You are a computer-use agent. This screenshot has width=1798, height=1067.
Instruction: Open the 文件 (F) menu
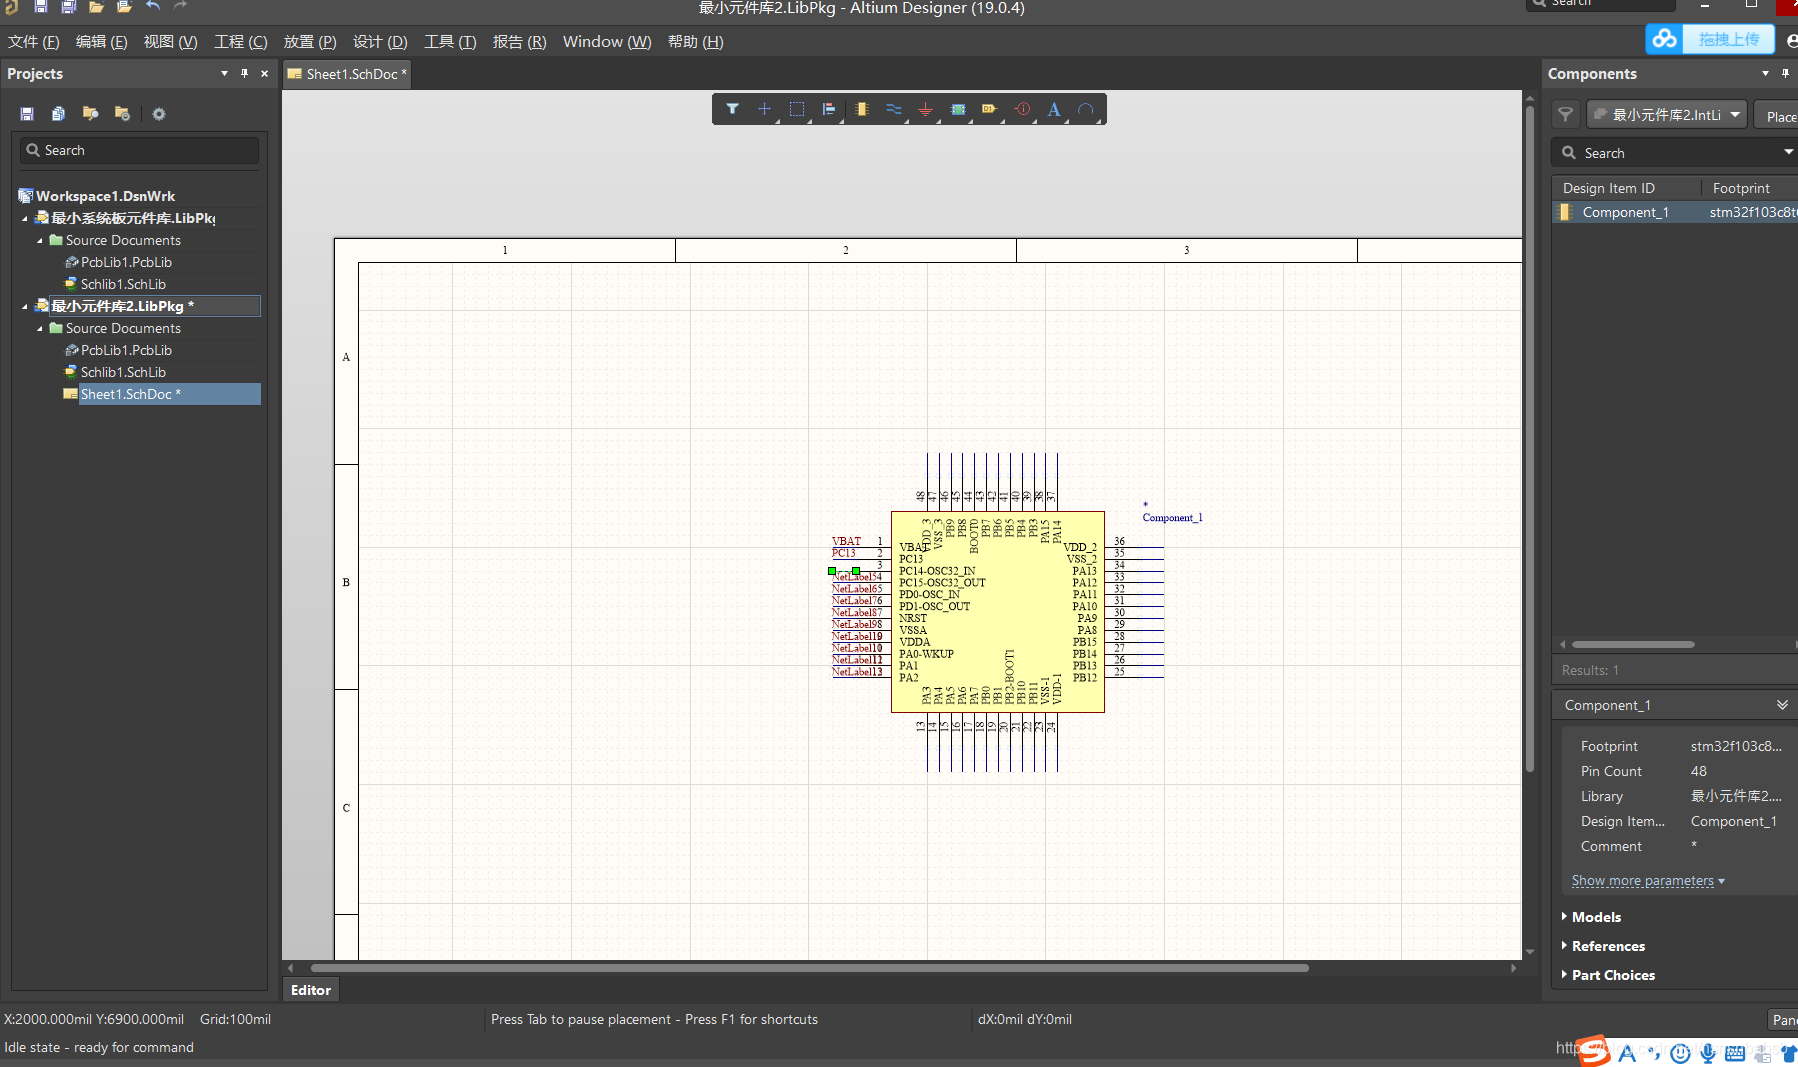point(34,42)
